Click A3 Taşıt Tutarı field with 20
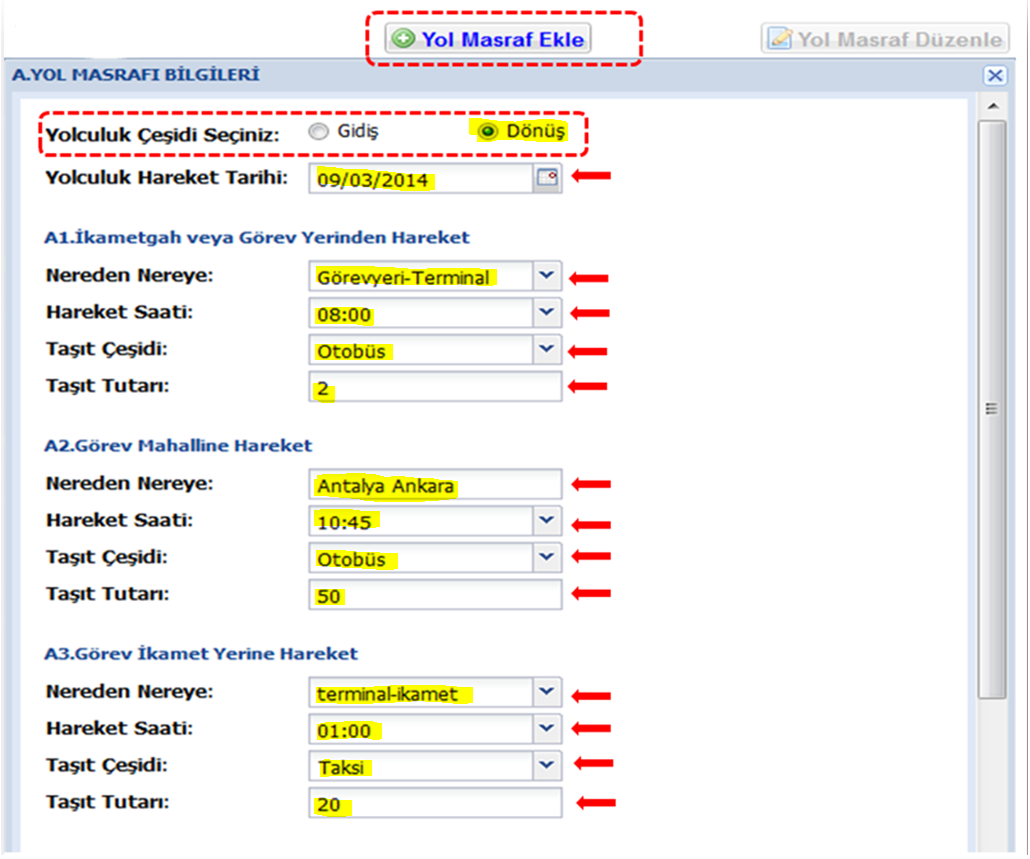Screen dimensions: 1030x859 pos(436,803)
